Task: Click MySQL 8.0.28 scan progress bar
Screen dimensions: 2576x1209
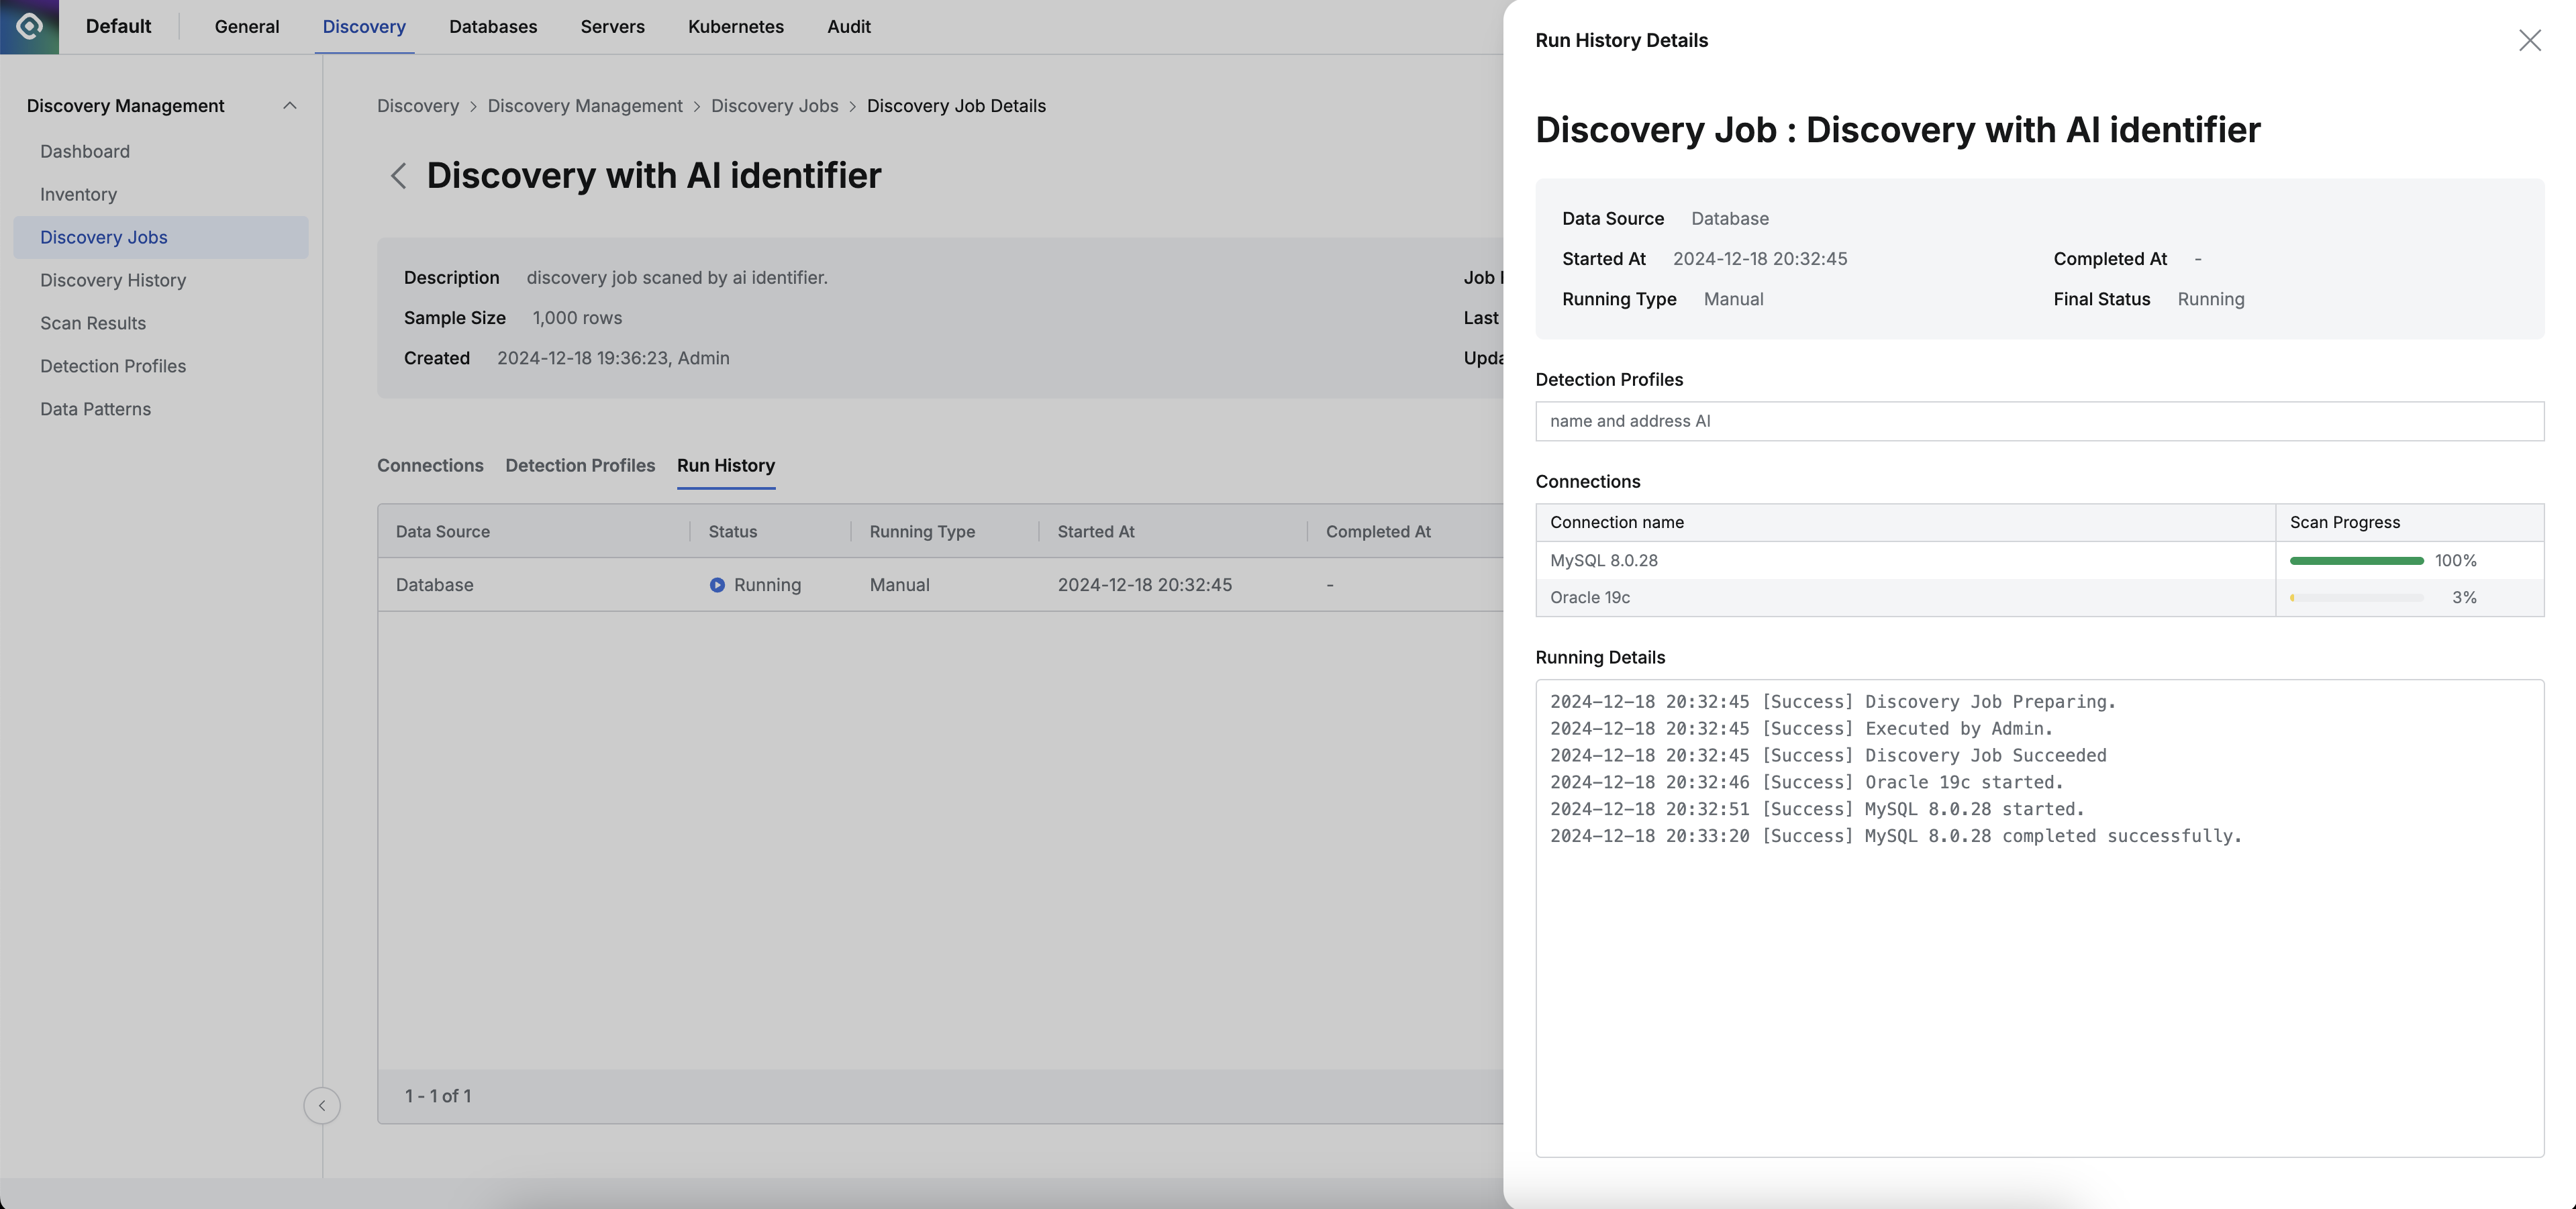Action: [2356, 561]
